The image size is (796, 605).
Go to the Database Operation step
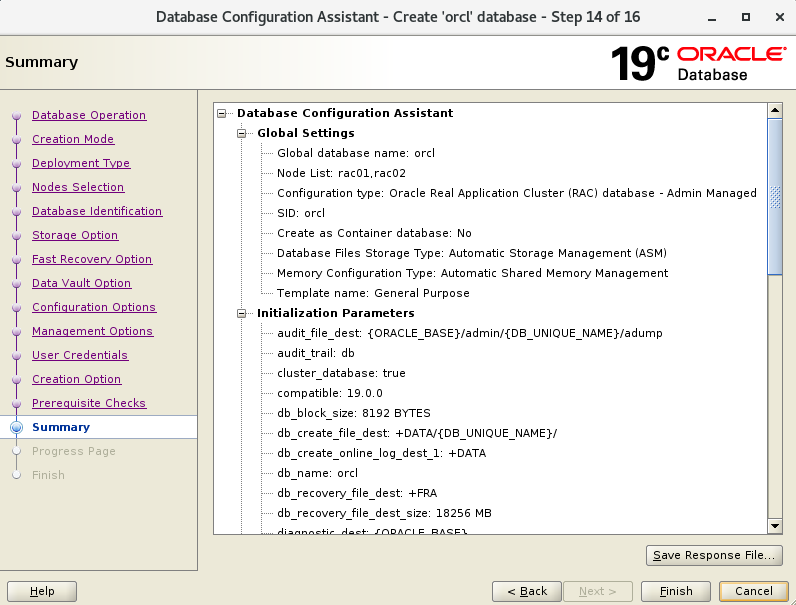coord(89,115)
